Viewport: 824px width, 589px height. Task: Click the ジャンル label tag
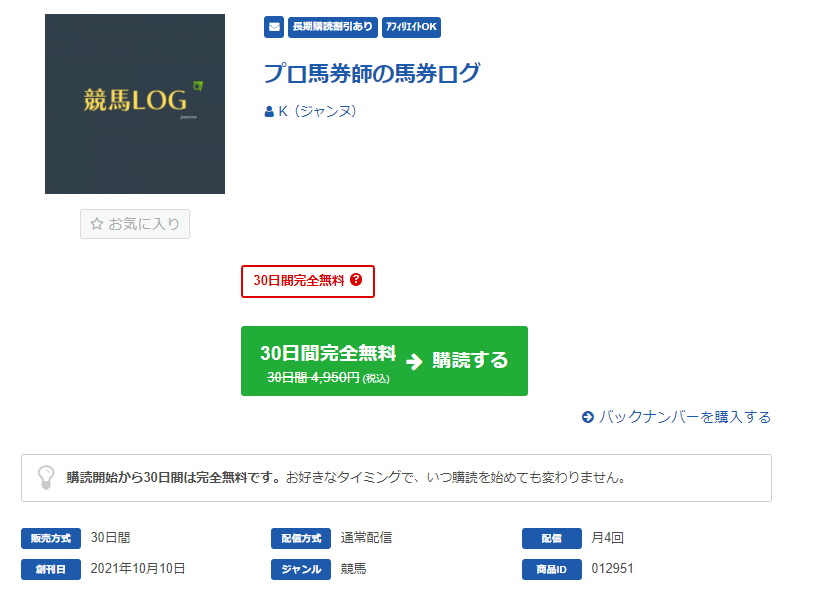click(301, 569)
